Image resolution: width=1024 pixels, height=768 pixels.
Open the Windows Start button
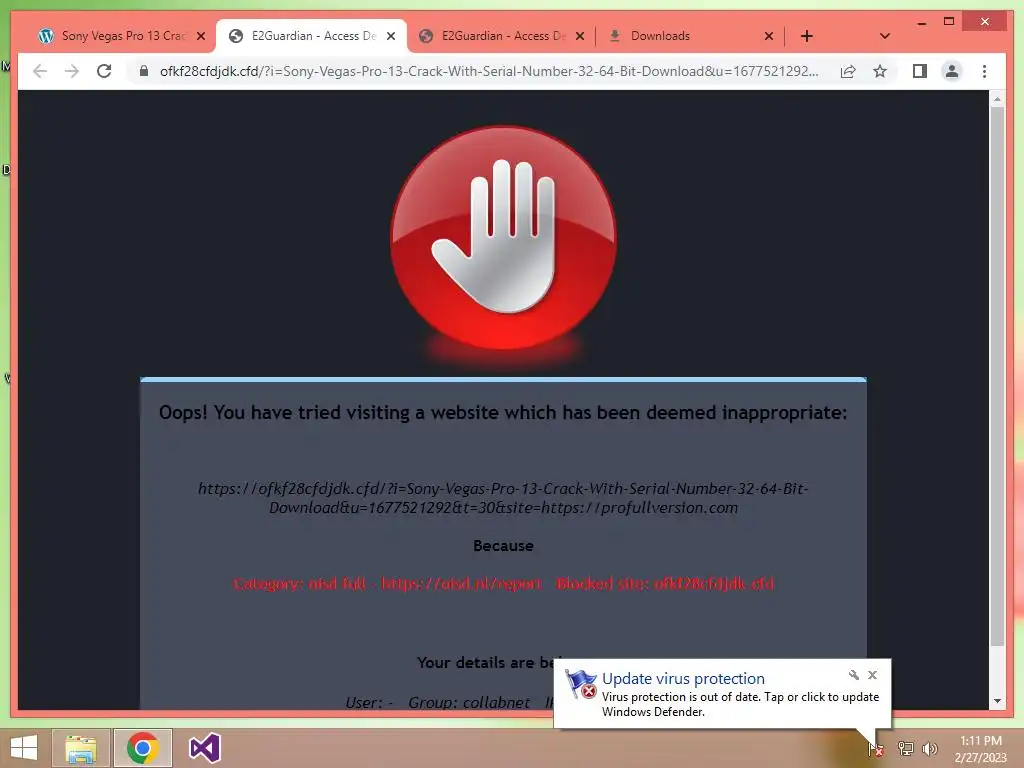pyautogui.click(x=24, y=748)
